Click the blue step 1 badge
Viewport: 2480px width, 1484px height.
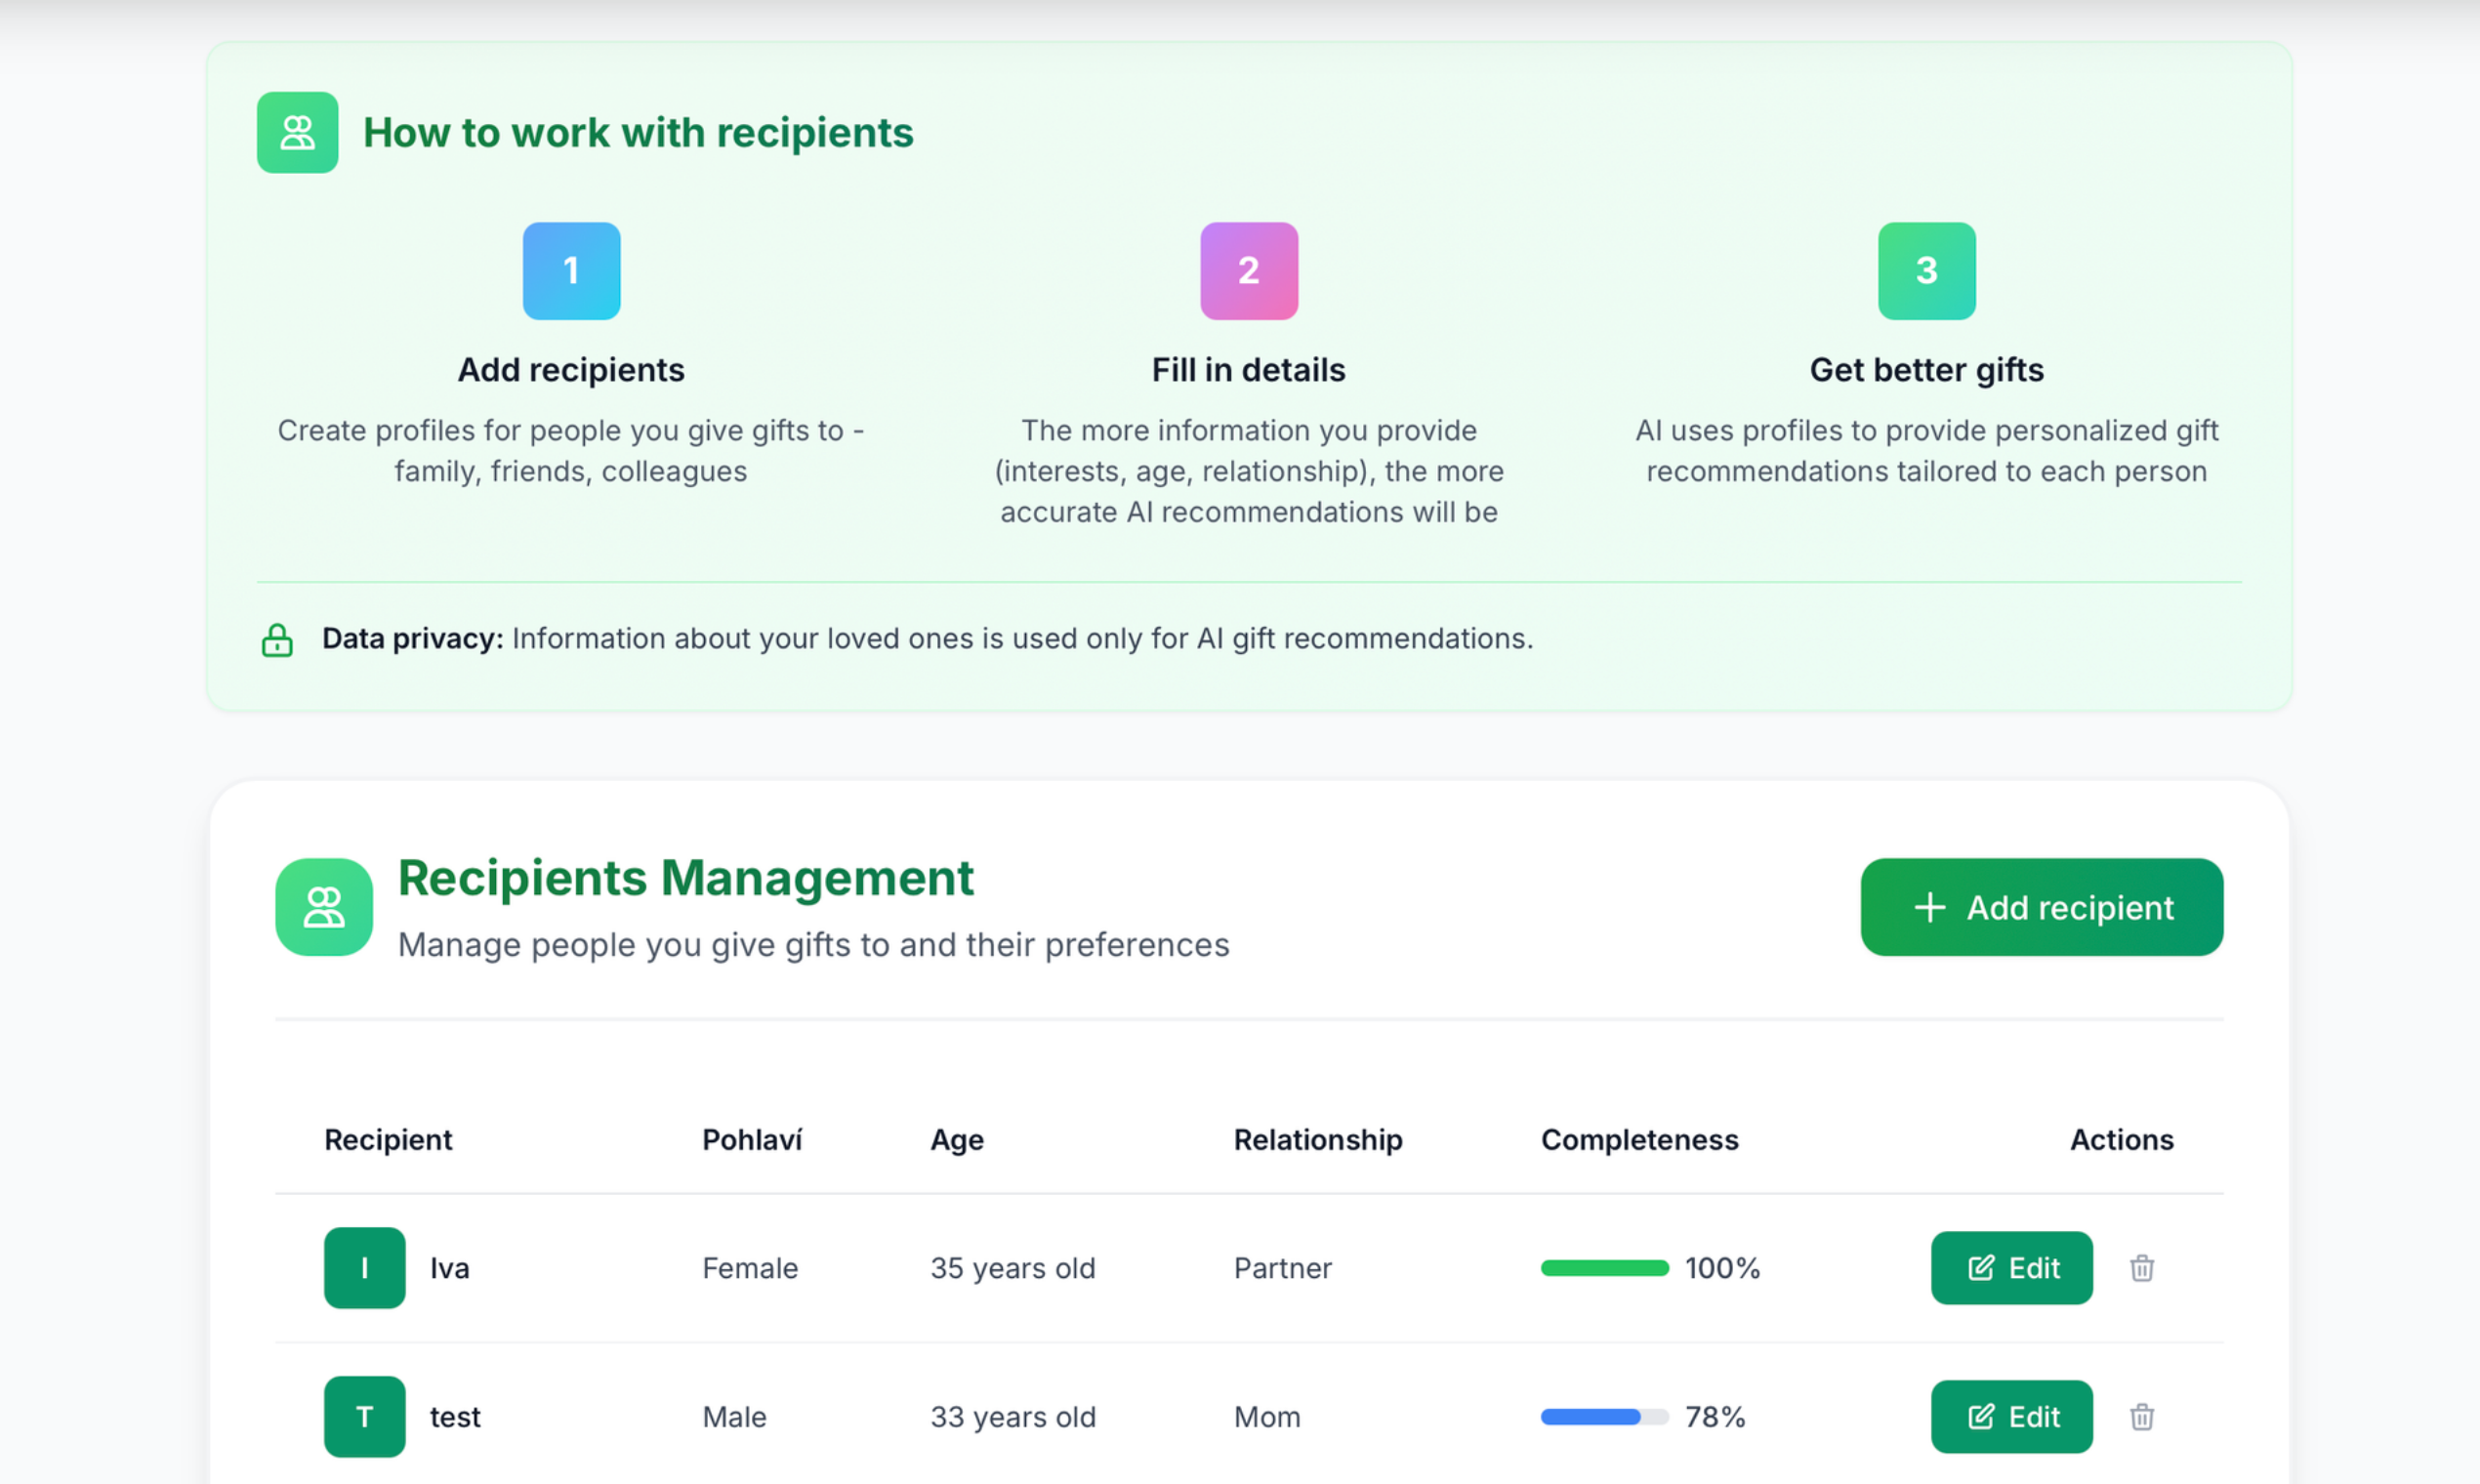pyautogui.click(x=571, y=270)
